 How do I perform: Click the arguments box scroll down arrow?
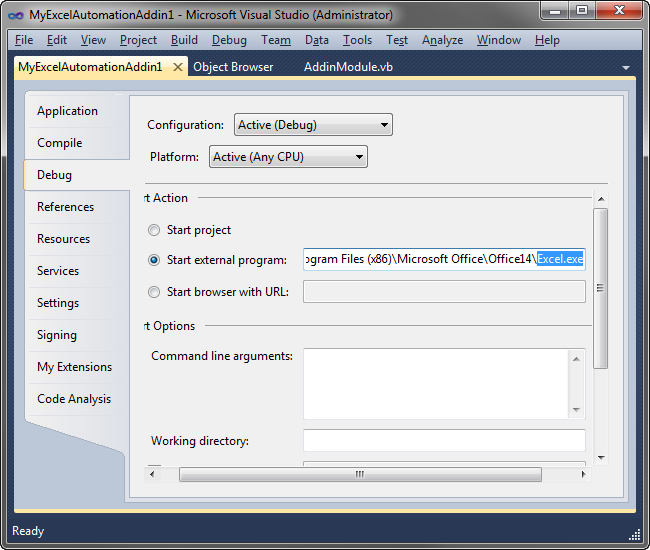click(577, 409)
